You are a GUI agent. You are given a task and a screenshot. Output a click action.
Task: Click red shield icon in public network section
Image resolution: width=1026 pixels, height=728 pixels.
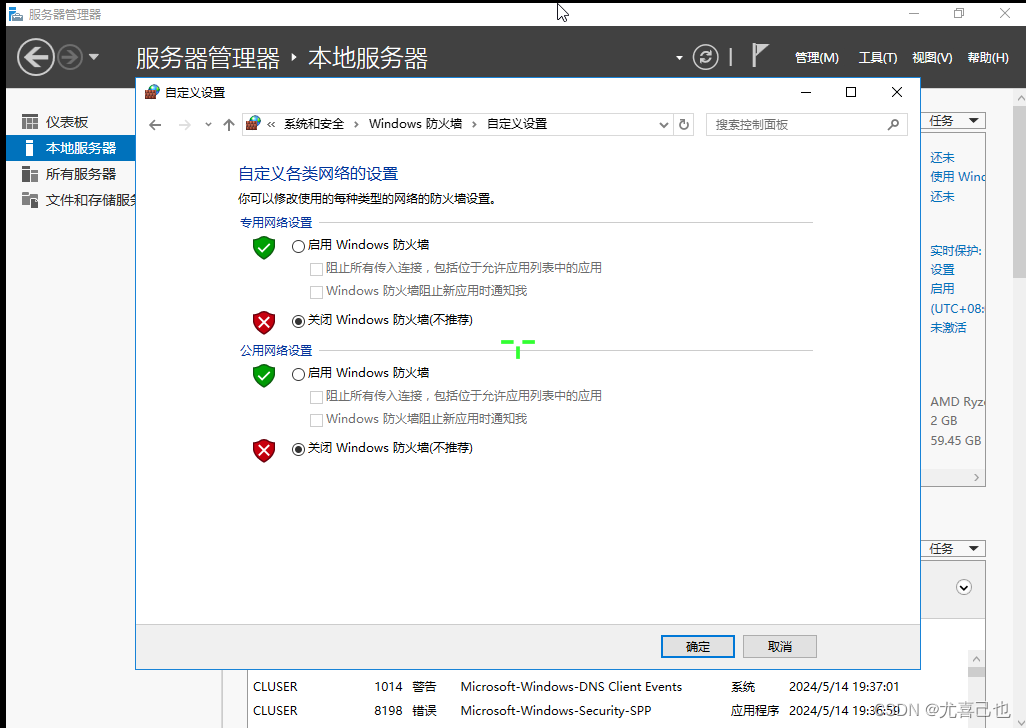[264, 451]
